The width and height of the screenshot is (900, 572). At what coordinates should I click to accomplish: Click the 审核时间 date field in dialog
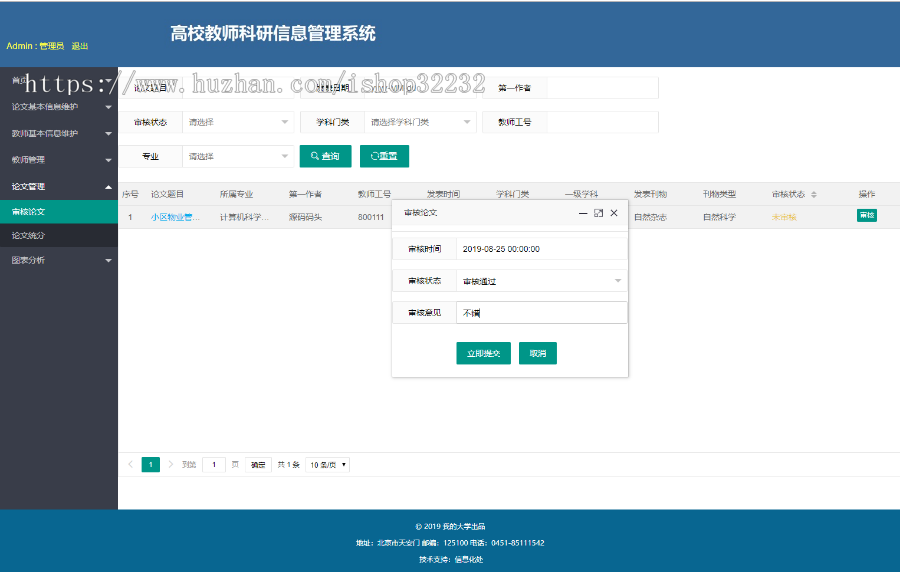click(x=541, y=249)
